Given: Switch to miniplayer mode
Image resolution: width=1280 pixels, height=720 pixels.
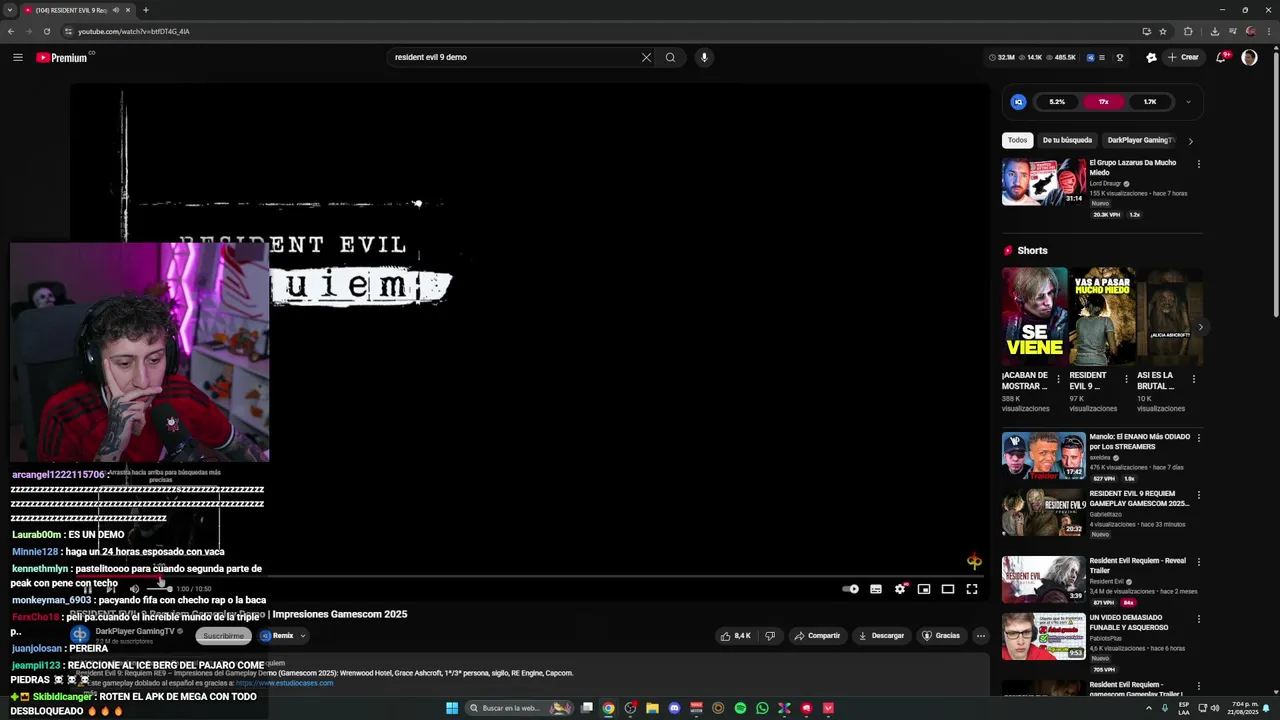Looking at the screenshot, I should pyautogui.click(x=924, y=589).
